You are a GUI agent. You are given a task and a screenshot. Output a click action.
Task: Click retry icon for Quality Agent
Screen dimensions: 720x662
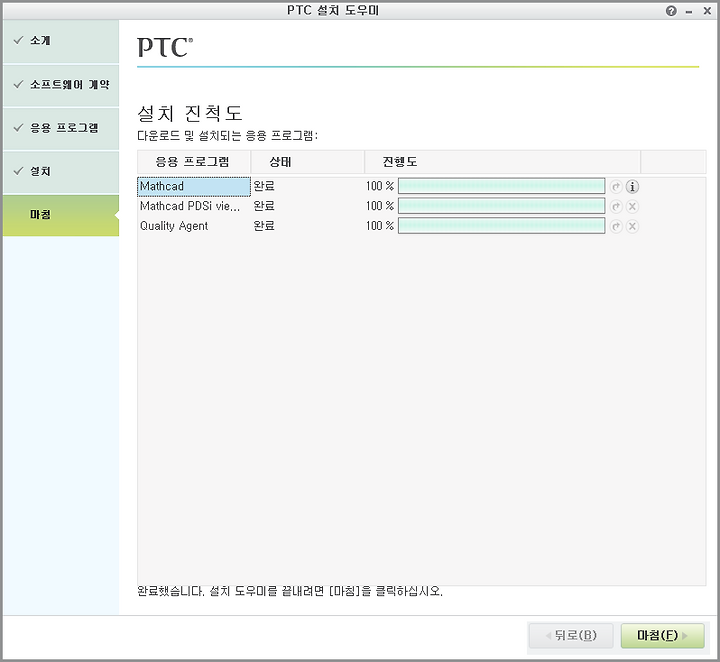click(x=616, y=226)
